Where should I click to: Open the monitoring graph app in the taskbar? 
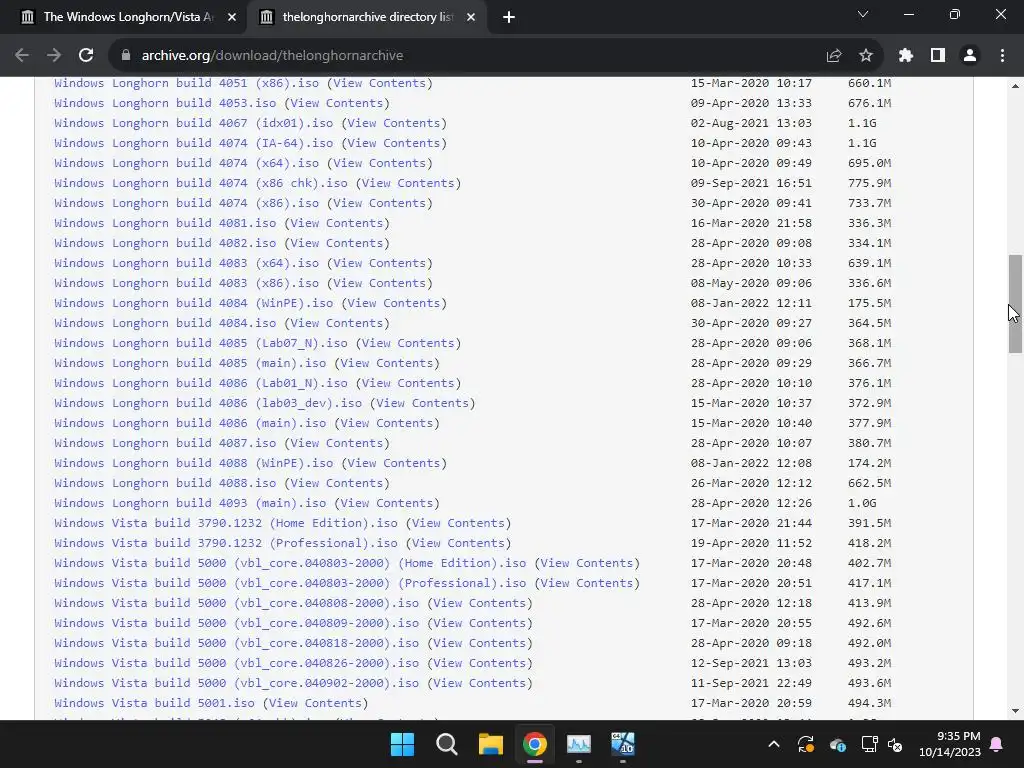click(x=579, y=744)
